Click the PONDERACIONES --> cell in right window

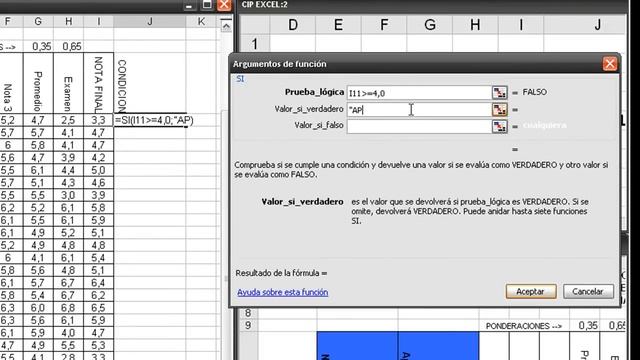coord(524,326)
